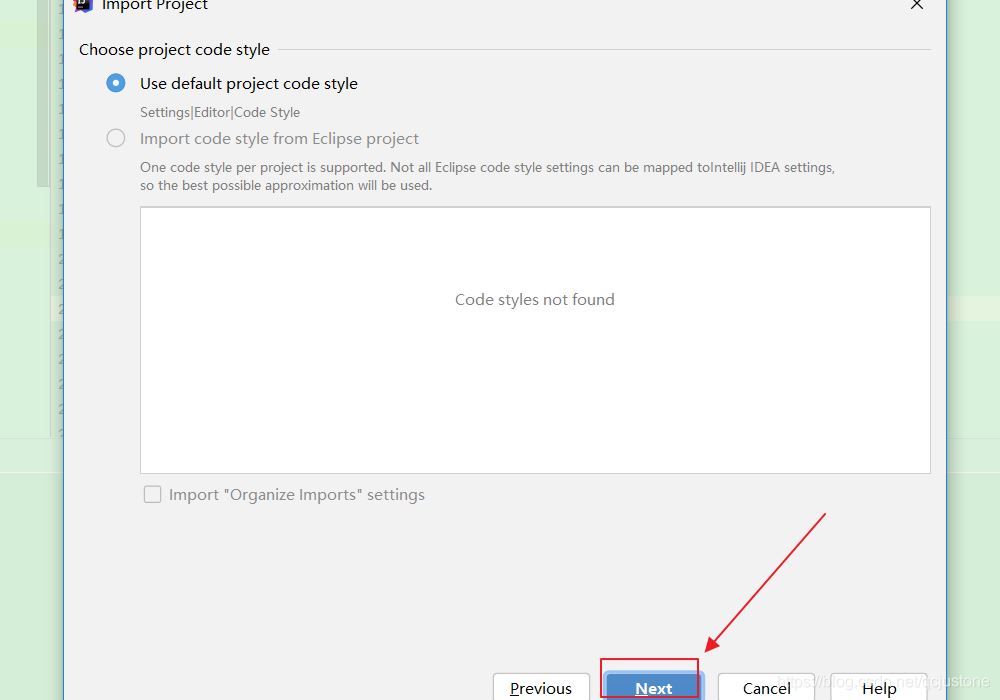The image size is (1000, 700).
Task: Open Help for the import wizard
Action: click(879, 688)
